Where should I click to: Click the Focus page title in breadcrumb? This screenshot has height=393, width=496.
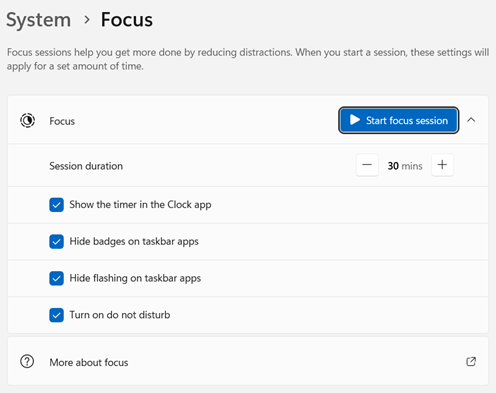[127, 20]
